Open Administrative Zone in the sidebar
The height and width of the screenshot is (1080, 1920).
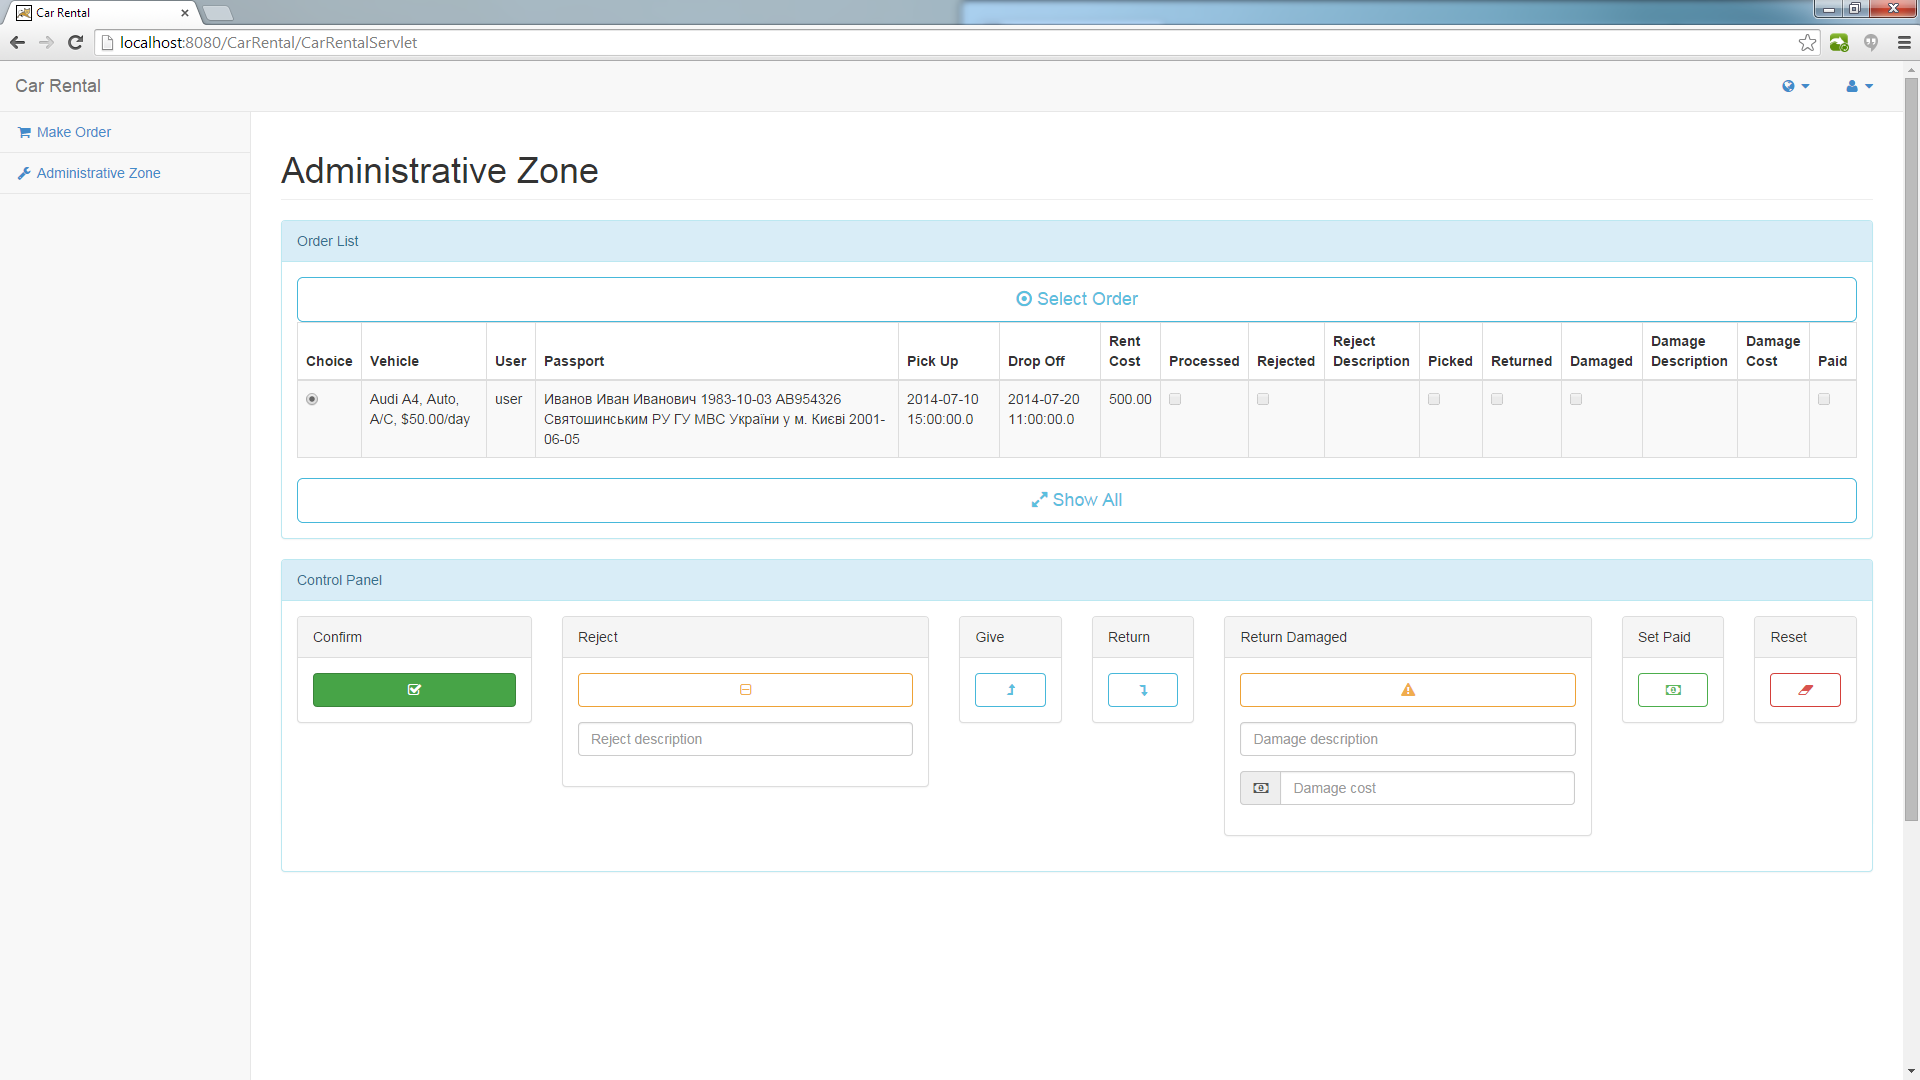click(x=98, y=173)
